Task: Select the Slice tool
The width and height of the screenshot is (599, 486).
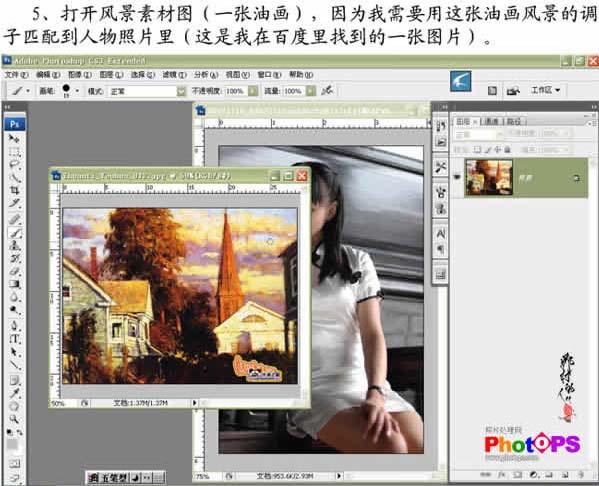Action: [14, 202]
